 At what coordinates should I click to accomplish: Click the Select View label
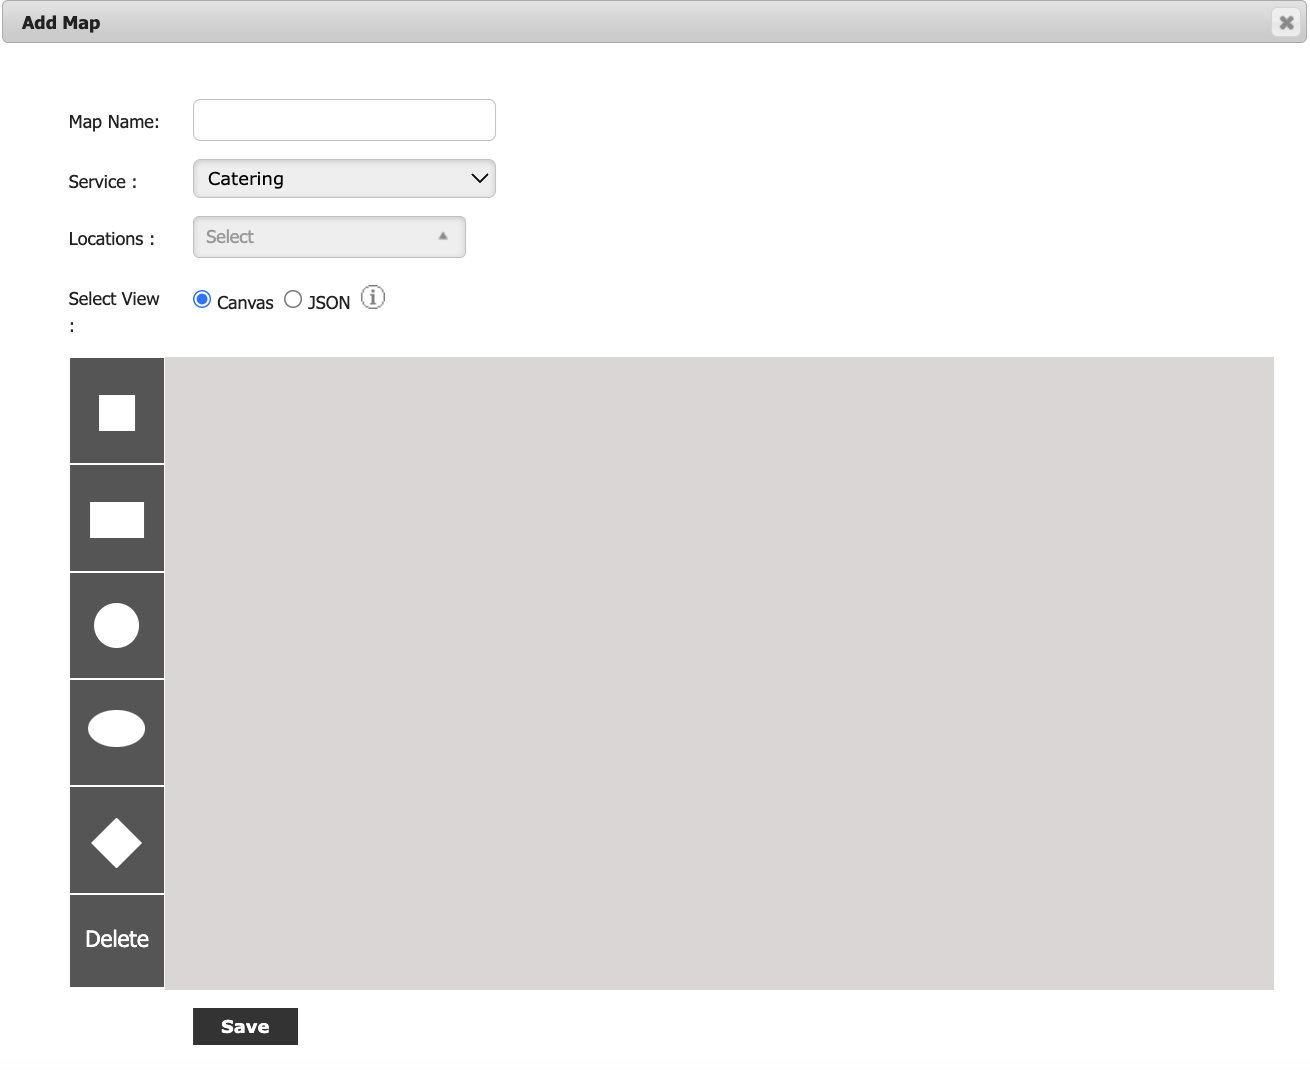(x=114, y=299)
